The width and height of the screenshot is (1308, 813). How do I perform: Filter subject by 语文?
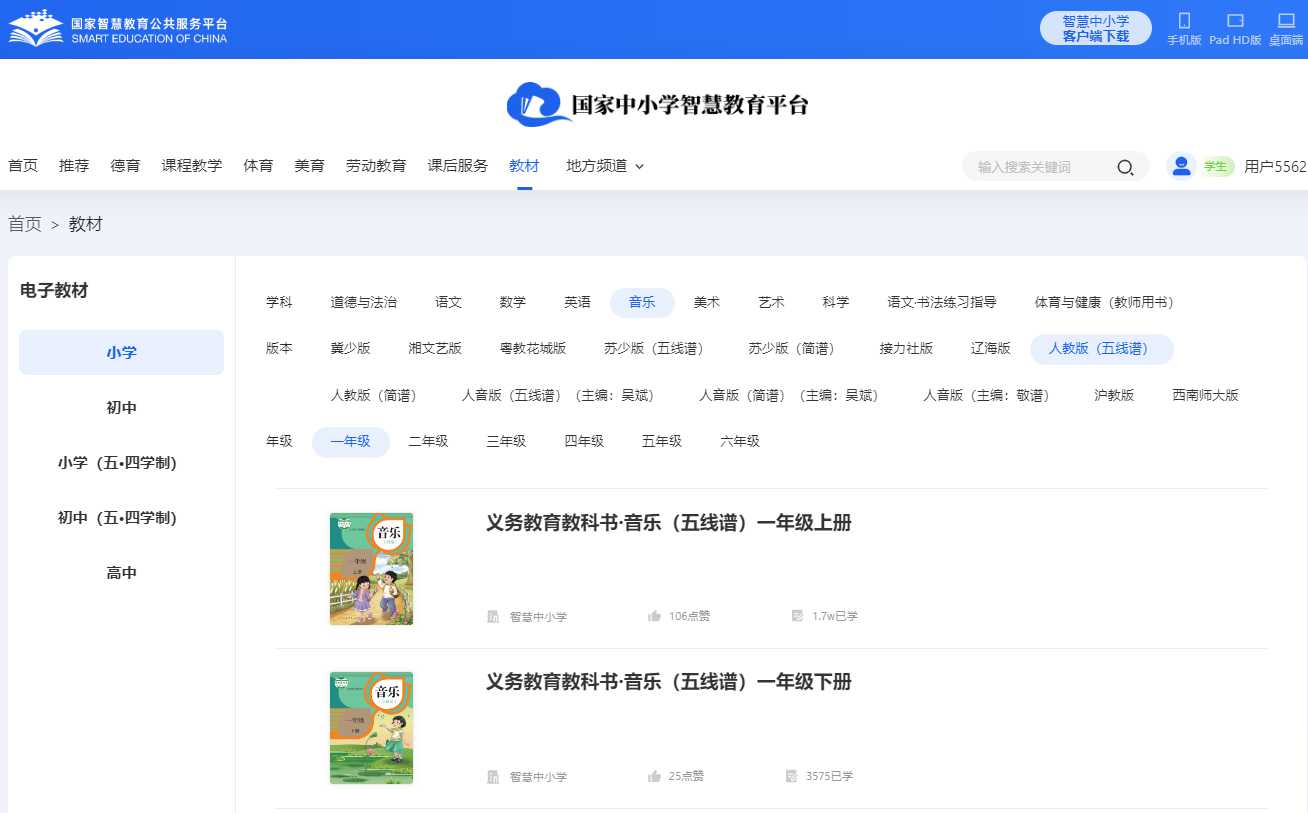click(x=448, y=302)
